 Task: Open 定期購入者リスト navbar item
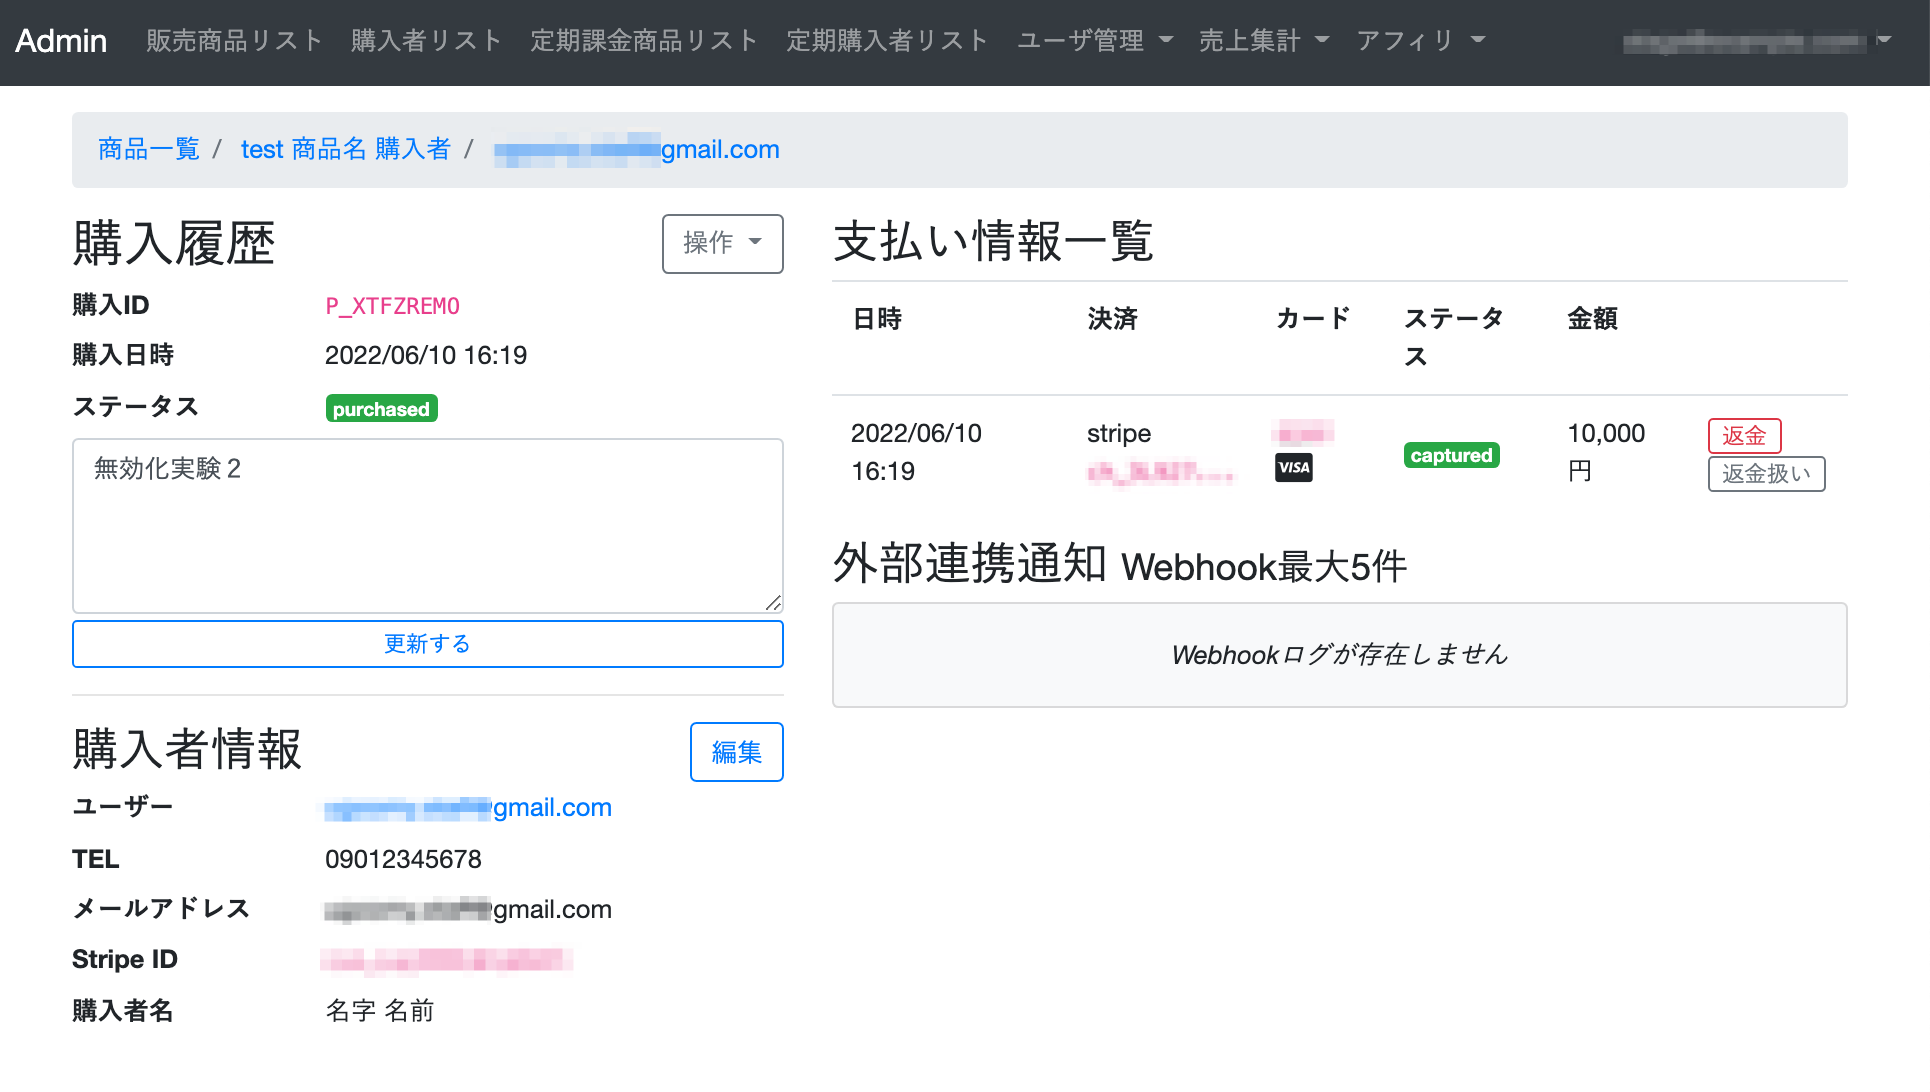point(887,41)
